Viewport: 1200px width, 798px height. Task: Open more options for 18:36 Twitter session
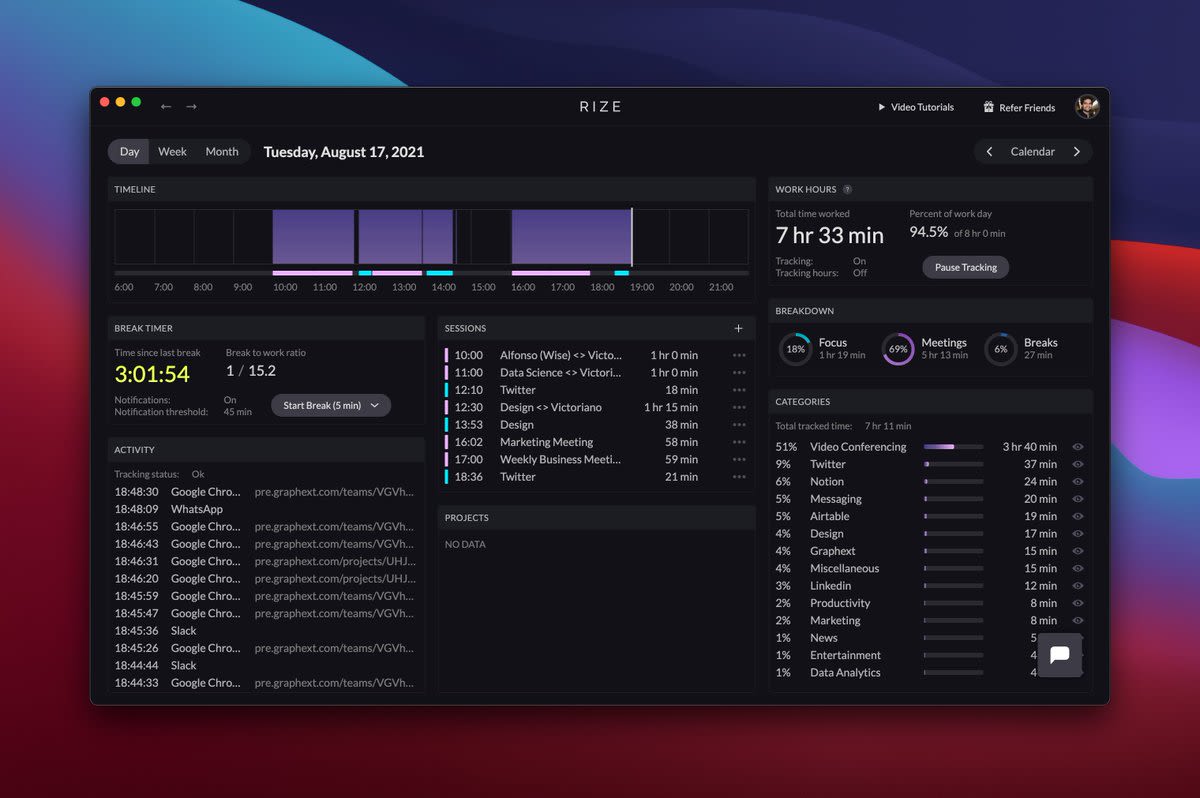(739, 477)
